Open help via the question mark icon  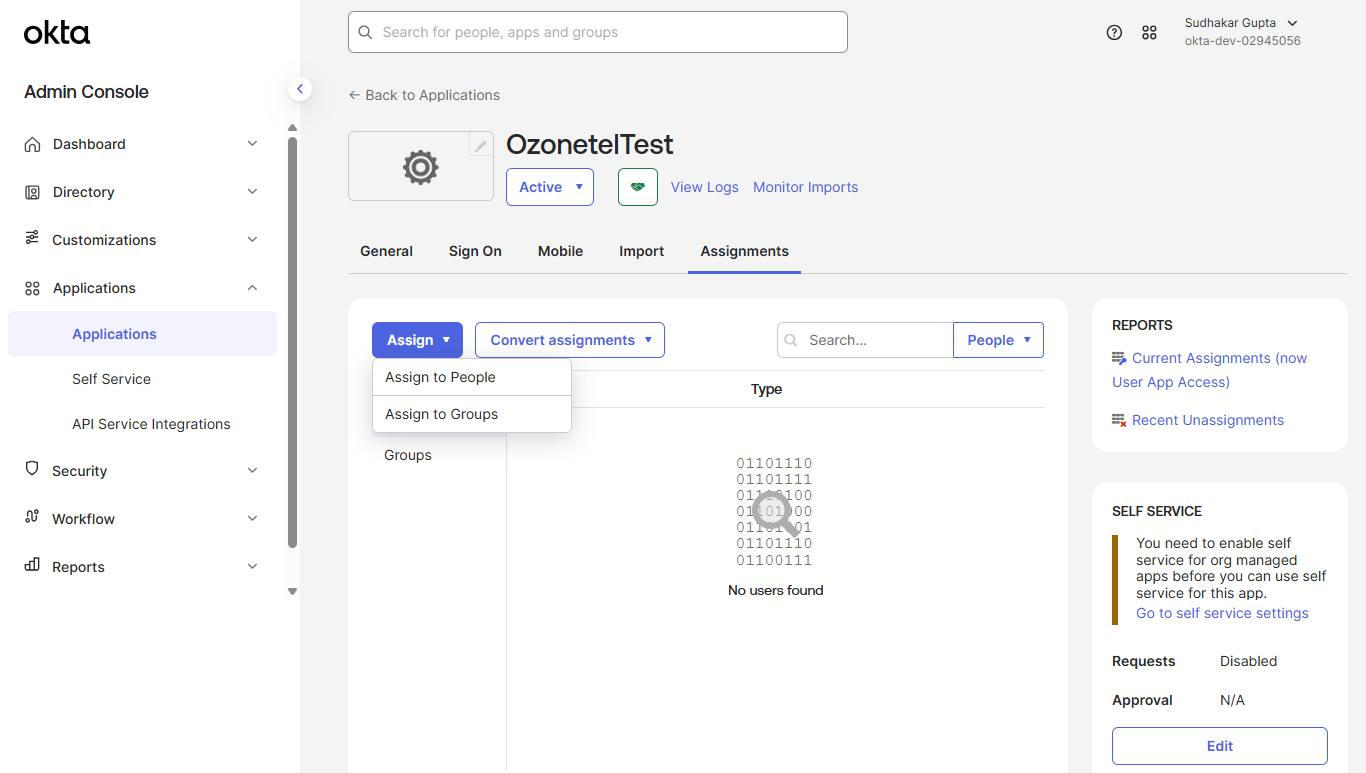(1114, 32)
